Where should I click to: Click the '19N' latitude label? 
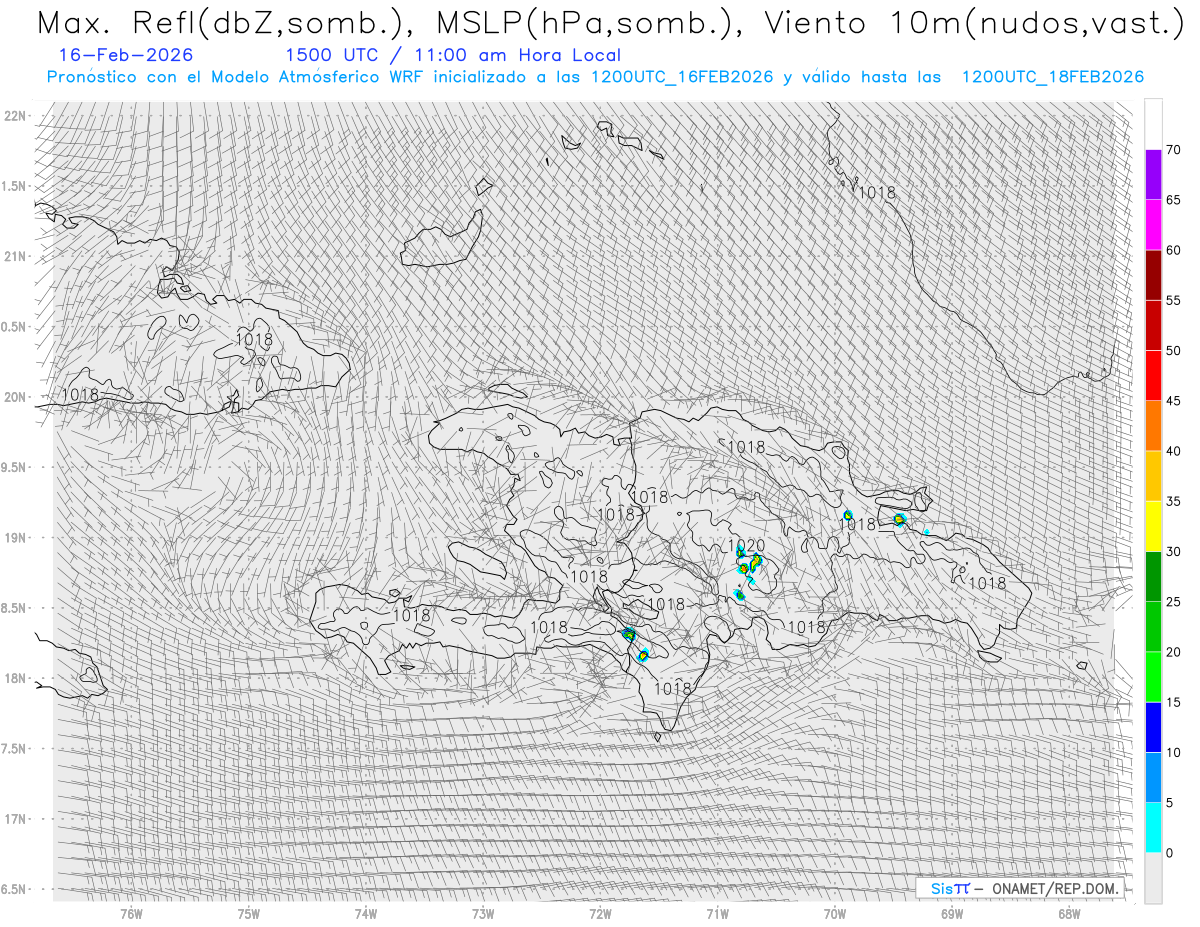tap(16, 538)
